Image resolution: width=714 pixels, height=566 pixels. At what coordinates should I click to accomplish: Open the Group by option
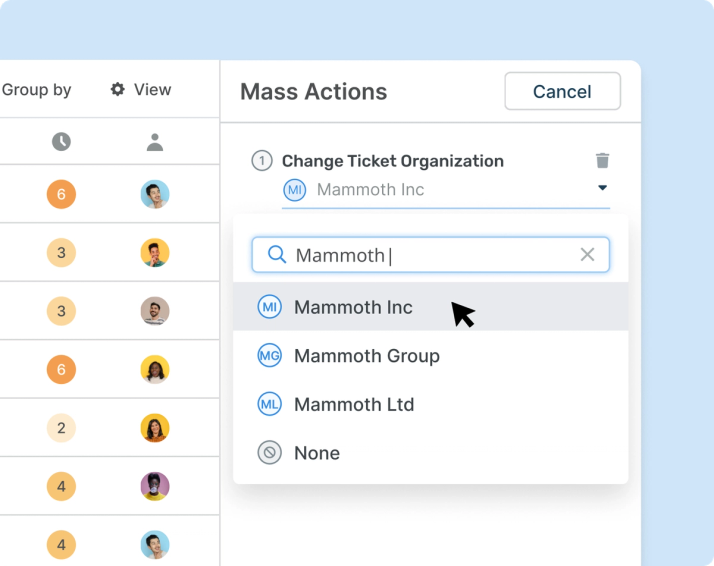(x=36, y=90)
